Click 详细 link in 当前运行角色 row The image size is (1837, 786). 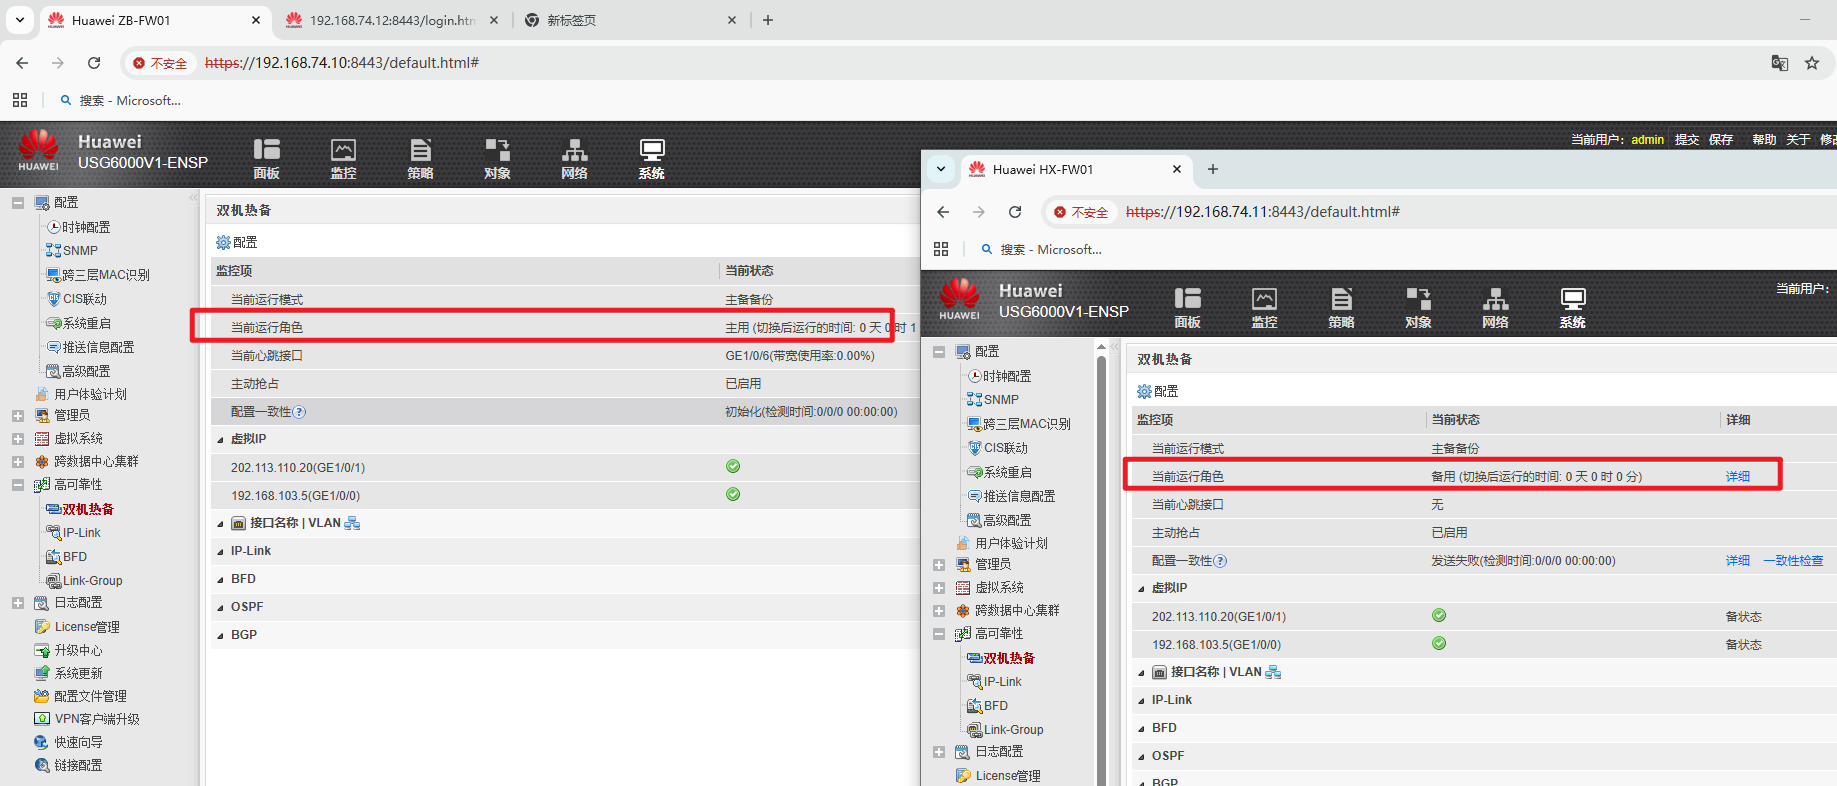tap(1737, 477)
